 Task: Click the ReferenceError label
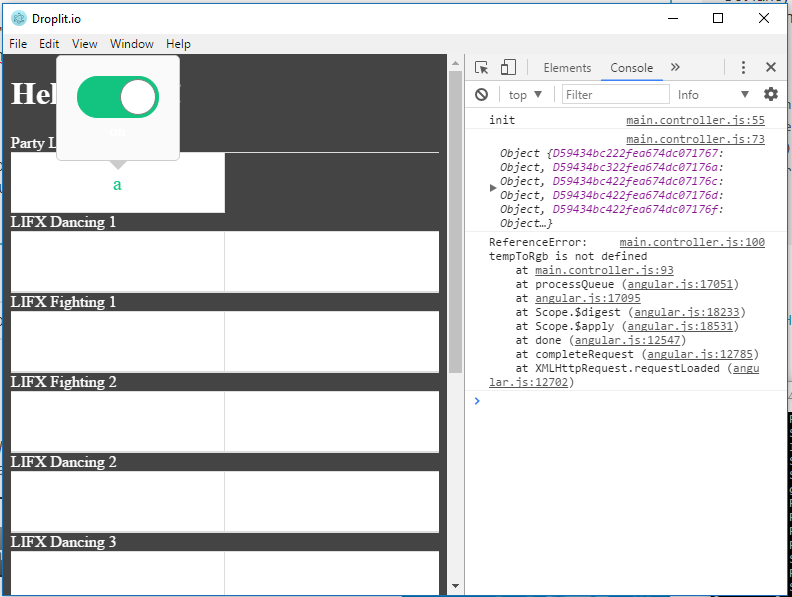(538, 242)
